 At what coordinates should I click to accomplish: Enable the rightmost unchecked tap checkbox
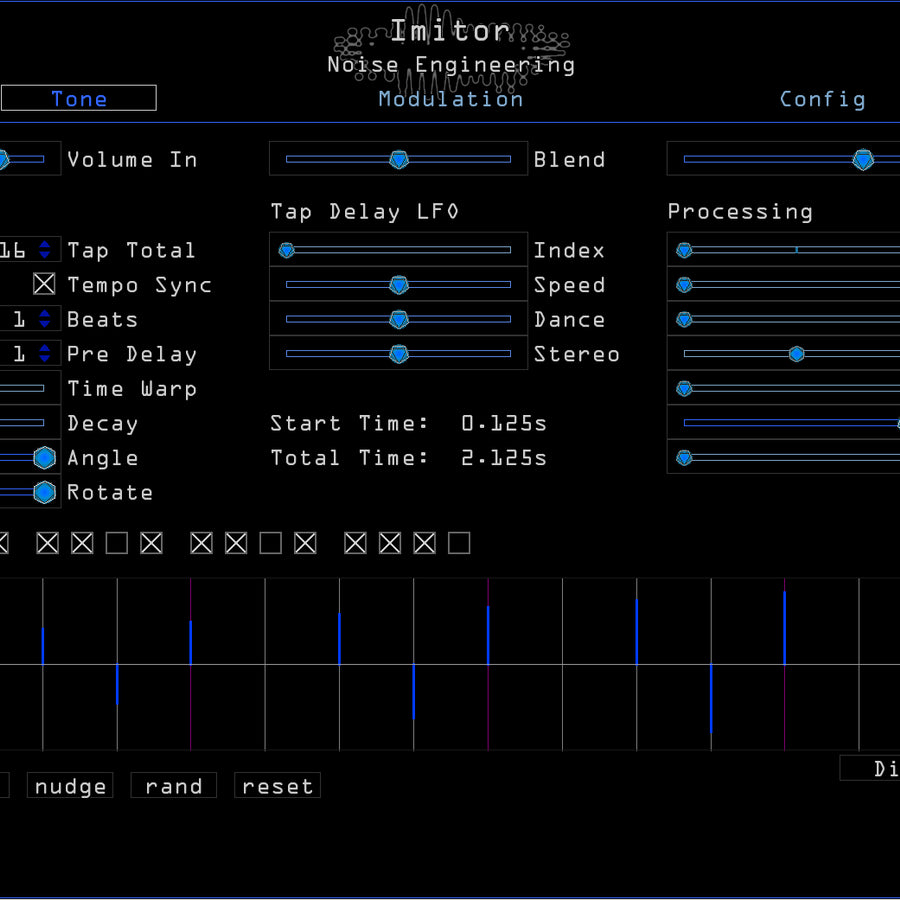[x=459, y=543]
